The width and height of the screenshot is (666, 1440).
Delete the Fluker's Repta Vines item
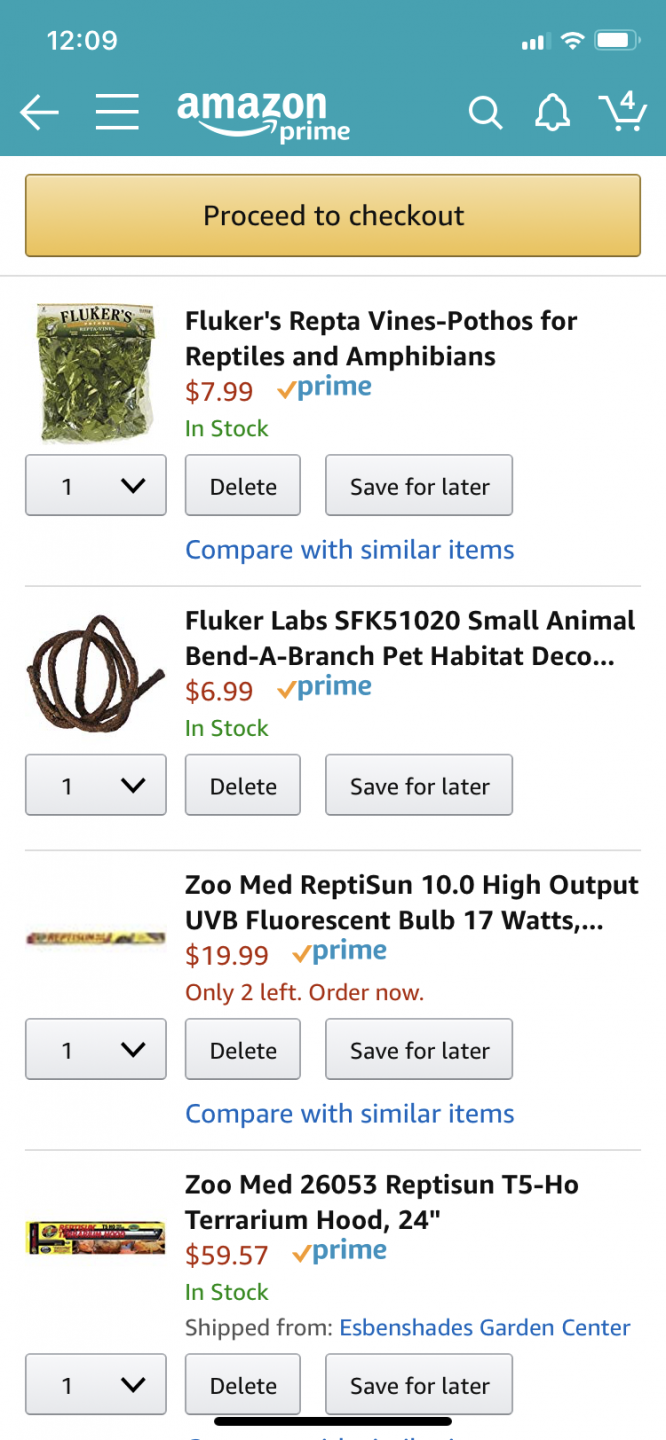(x=243, y=486)
